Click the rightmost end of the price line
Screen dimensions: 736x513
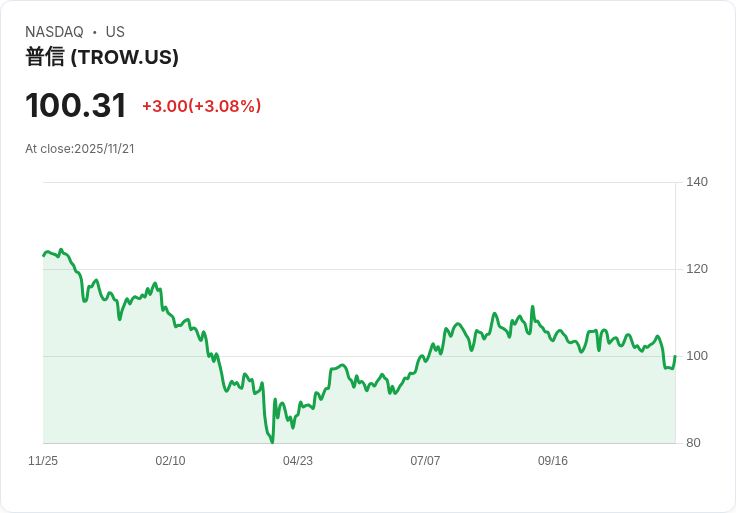tap(675, 356)
